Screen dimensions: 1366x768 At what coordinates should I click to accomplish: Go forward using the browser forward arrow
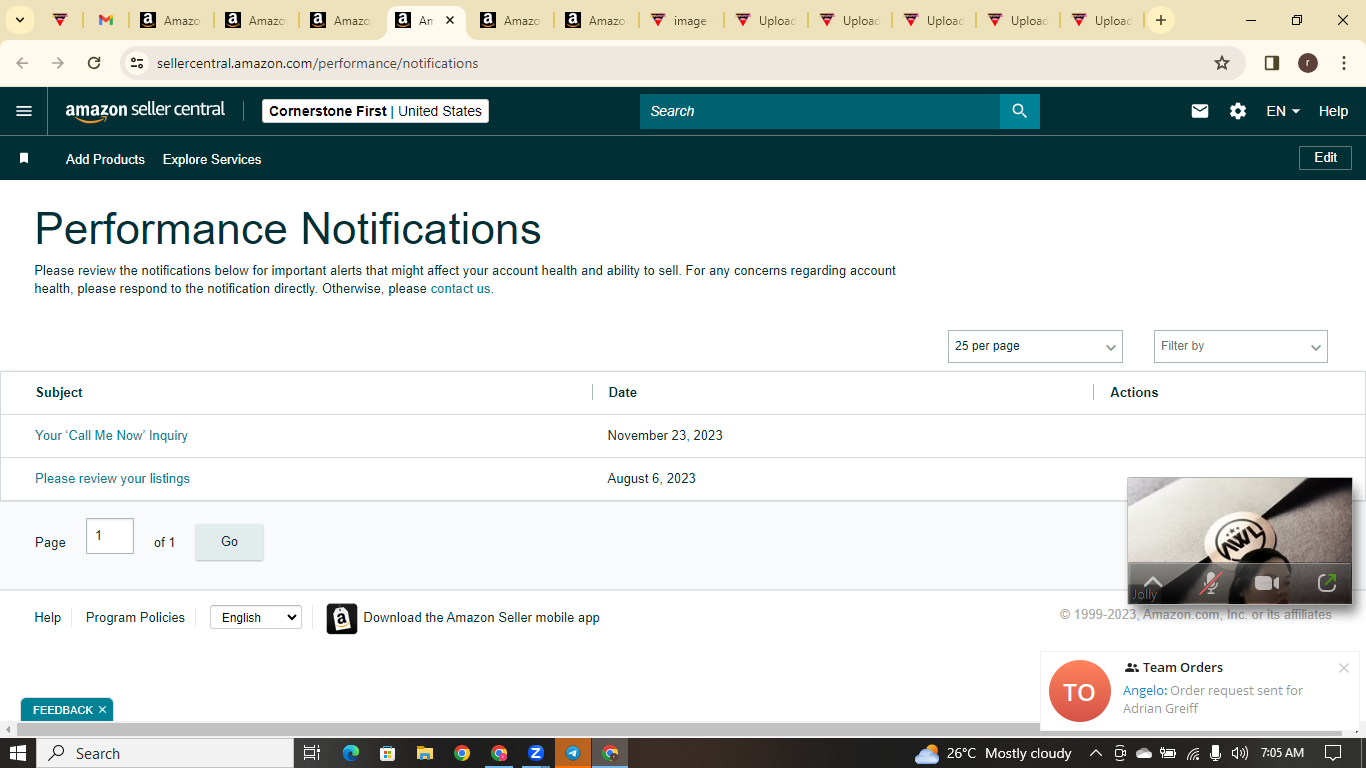[58, 63]
